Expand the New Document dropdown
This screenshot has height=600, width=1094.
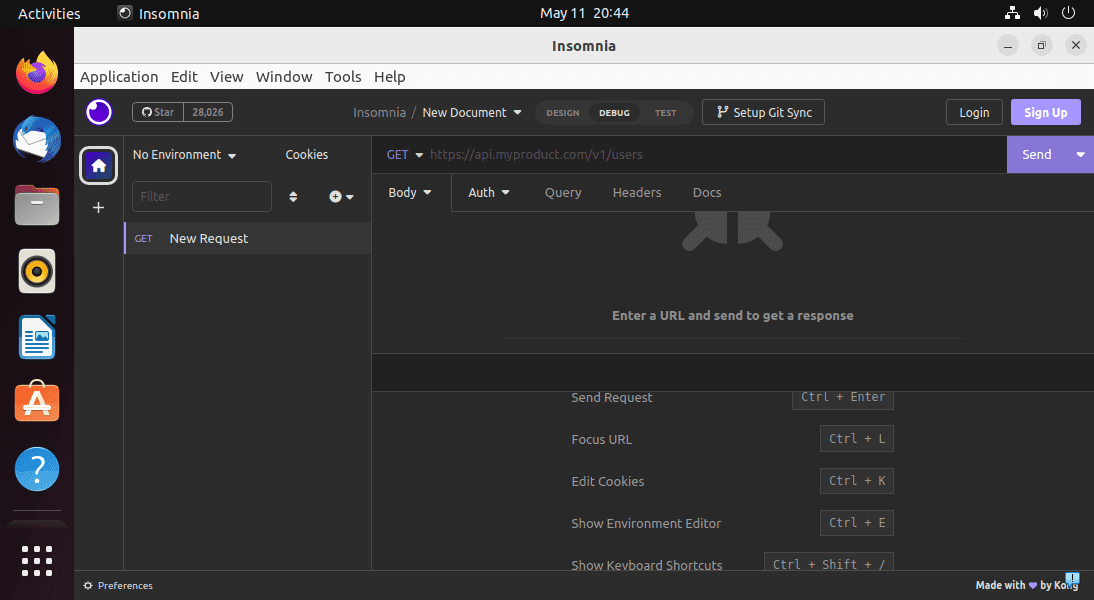472,112
